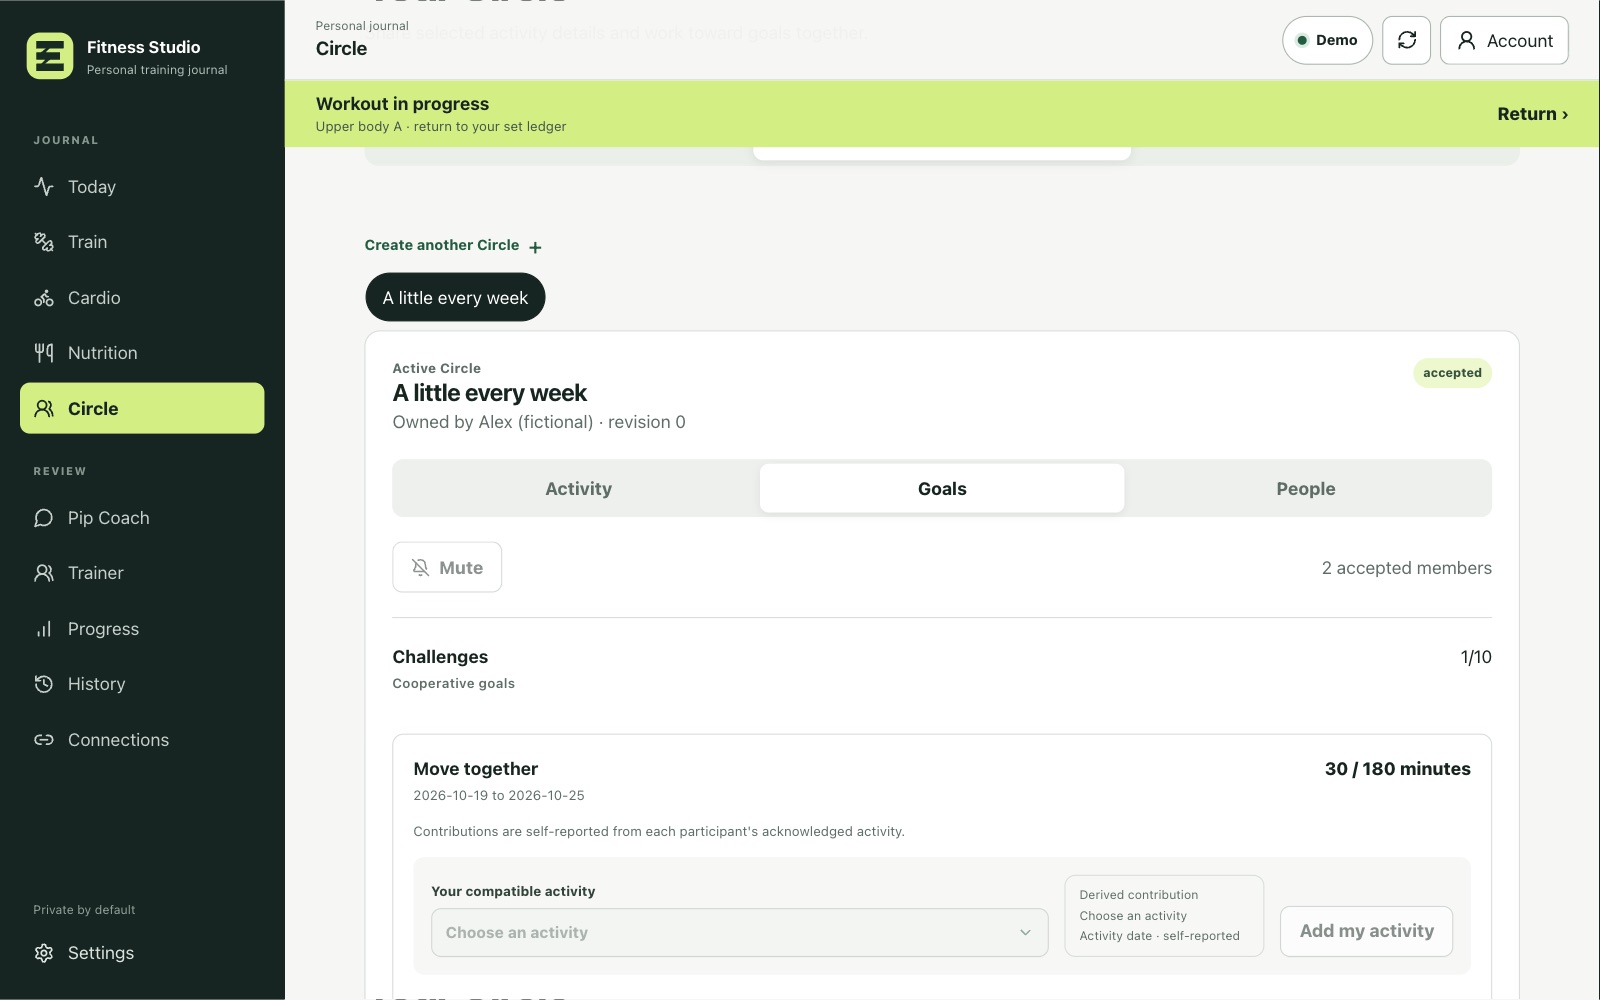Open Nutrition via its utensils icon
Image resolution: width=1600 pixels, height=1000 pixels.
(44, 353)
